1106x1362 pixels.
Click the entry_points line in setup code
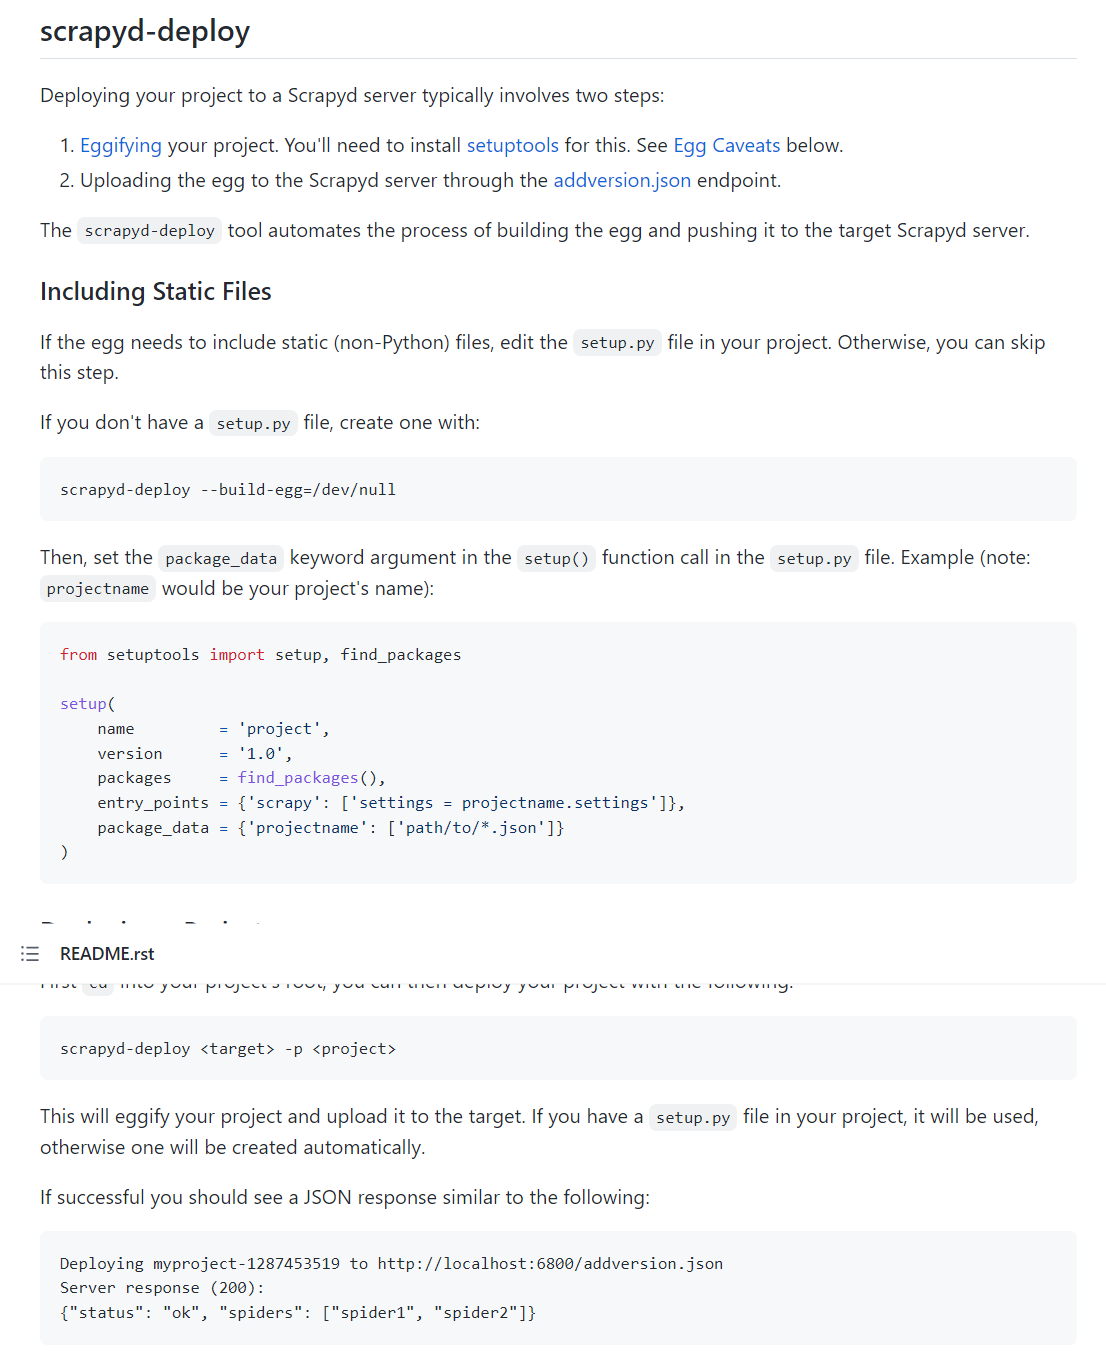390,803
